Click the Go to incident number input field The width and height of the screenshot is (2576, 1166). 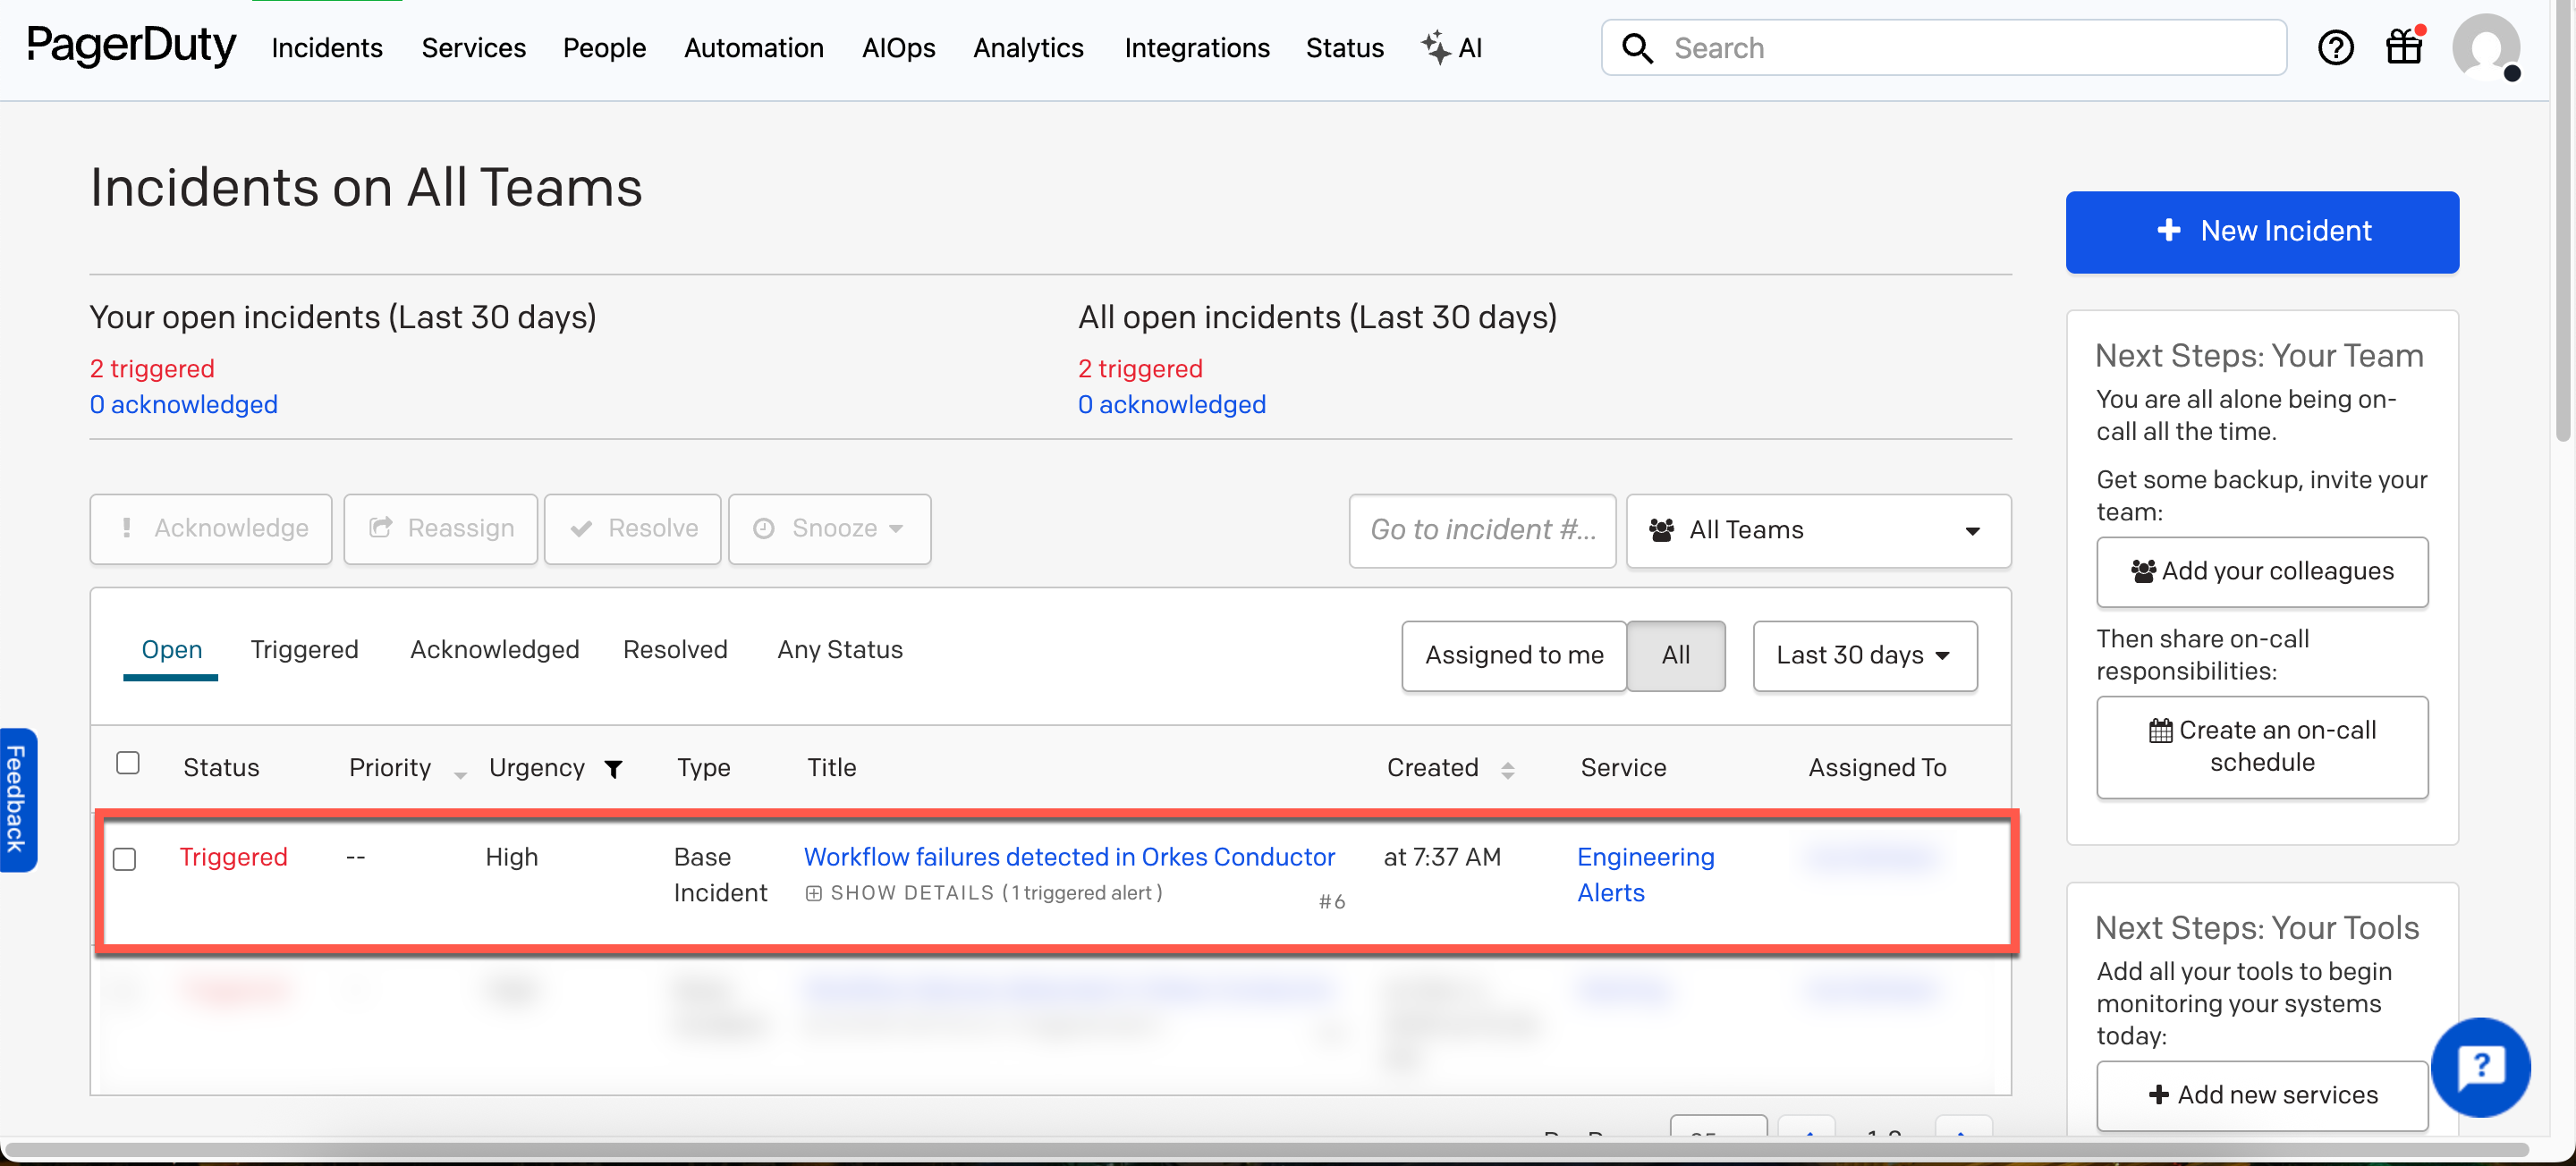point(1482,530)
